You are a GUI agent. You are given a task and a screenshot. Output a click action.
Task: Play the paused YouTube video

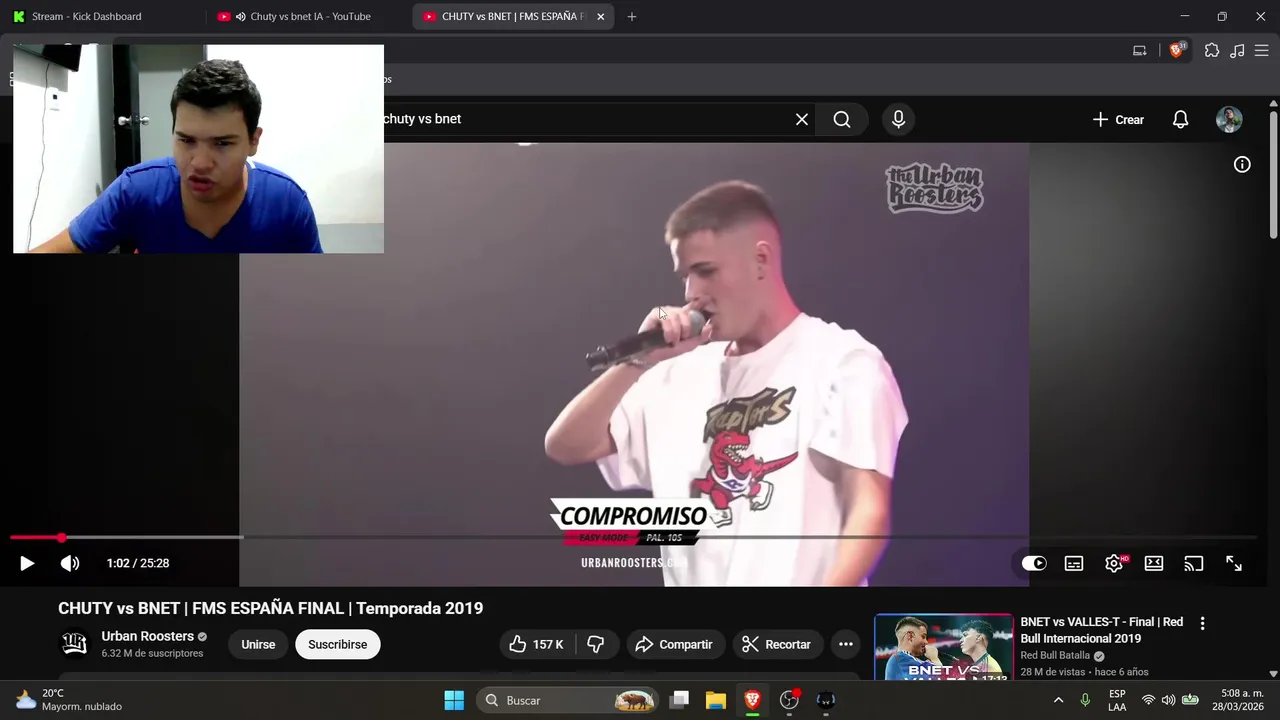[27, 564]
